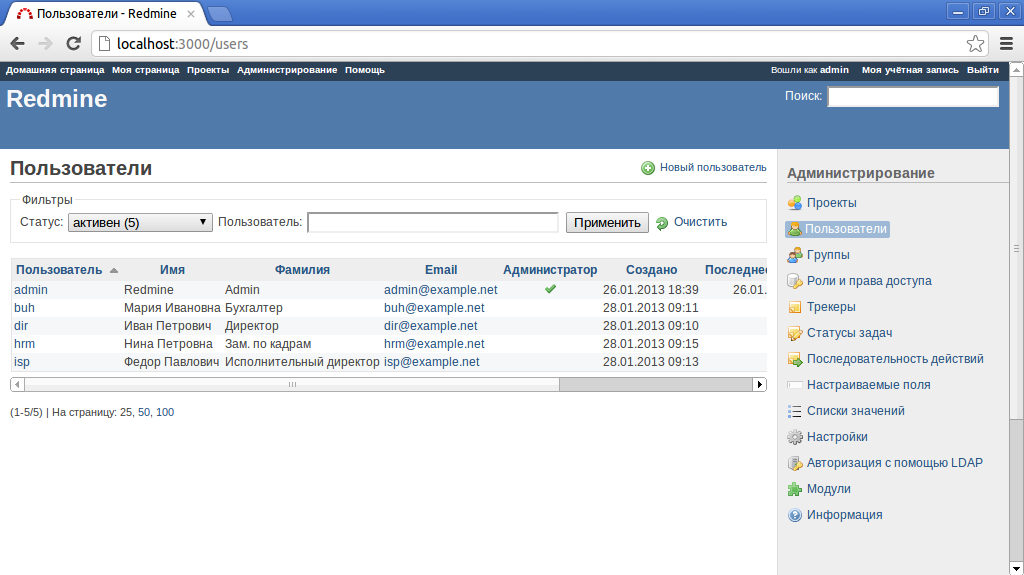This screenshot has height=575, width=1024.
Task: Show 50 users per page
Action: click(x=144, y=412)
